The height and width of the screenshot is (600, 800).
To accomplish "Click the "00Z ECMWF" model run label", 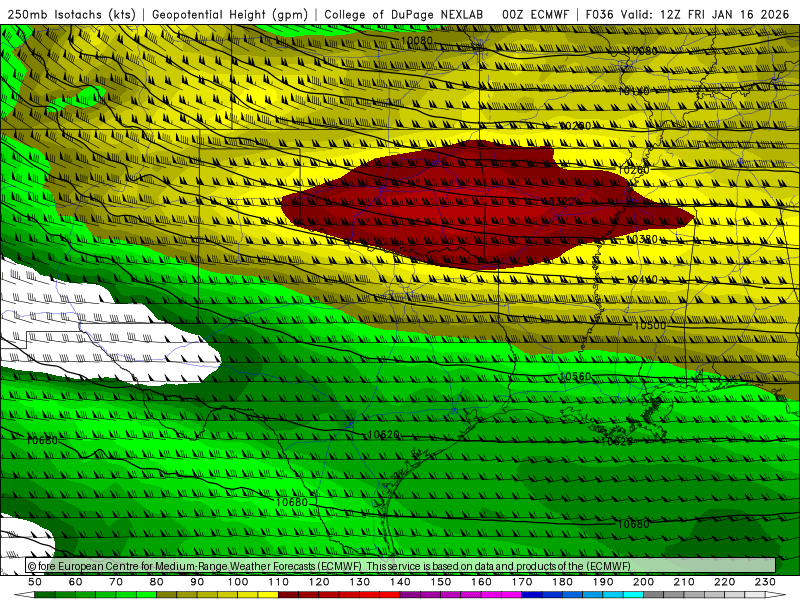I will tap(535, 14).
